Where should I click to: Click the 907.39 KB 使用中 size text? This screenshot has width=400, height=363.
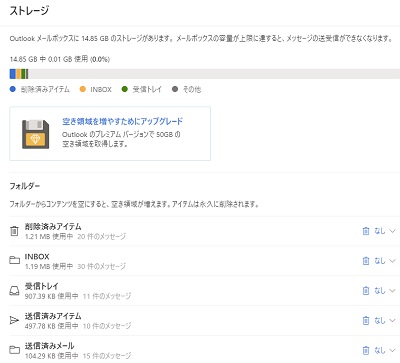coord(51,296)
